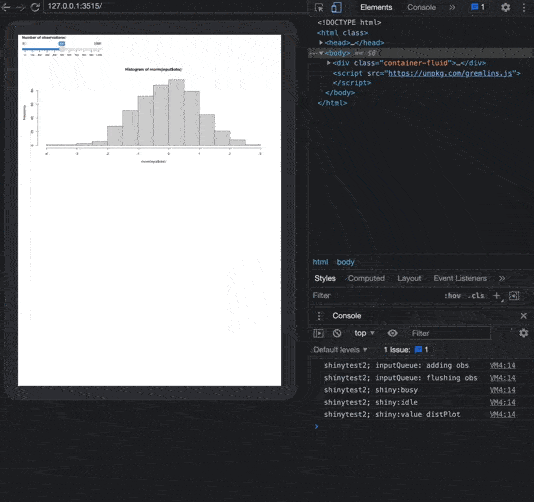Toggle the :hov element state panel

click(453, 296)
